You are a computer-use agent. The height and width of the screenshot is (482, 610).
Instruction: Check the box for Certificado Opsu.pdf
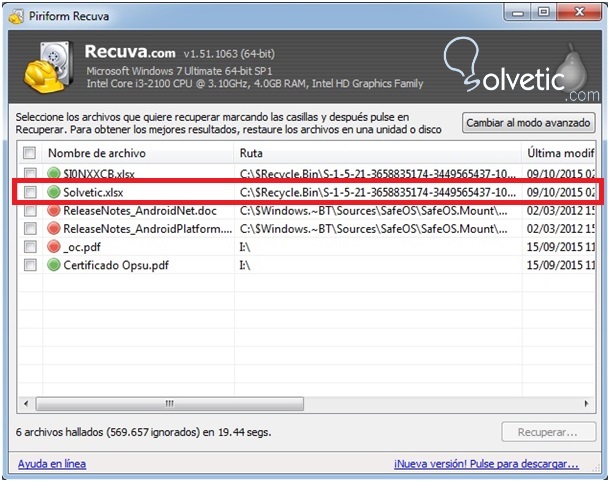(x=30, y=265)
